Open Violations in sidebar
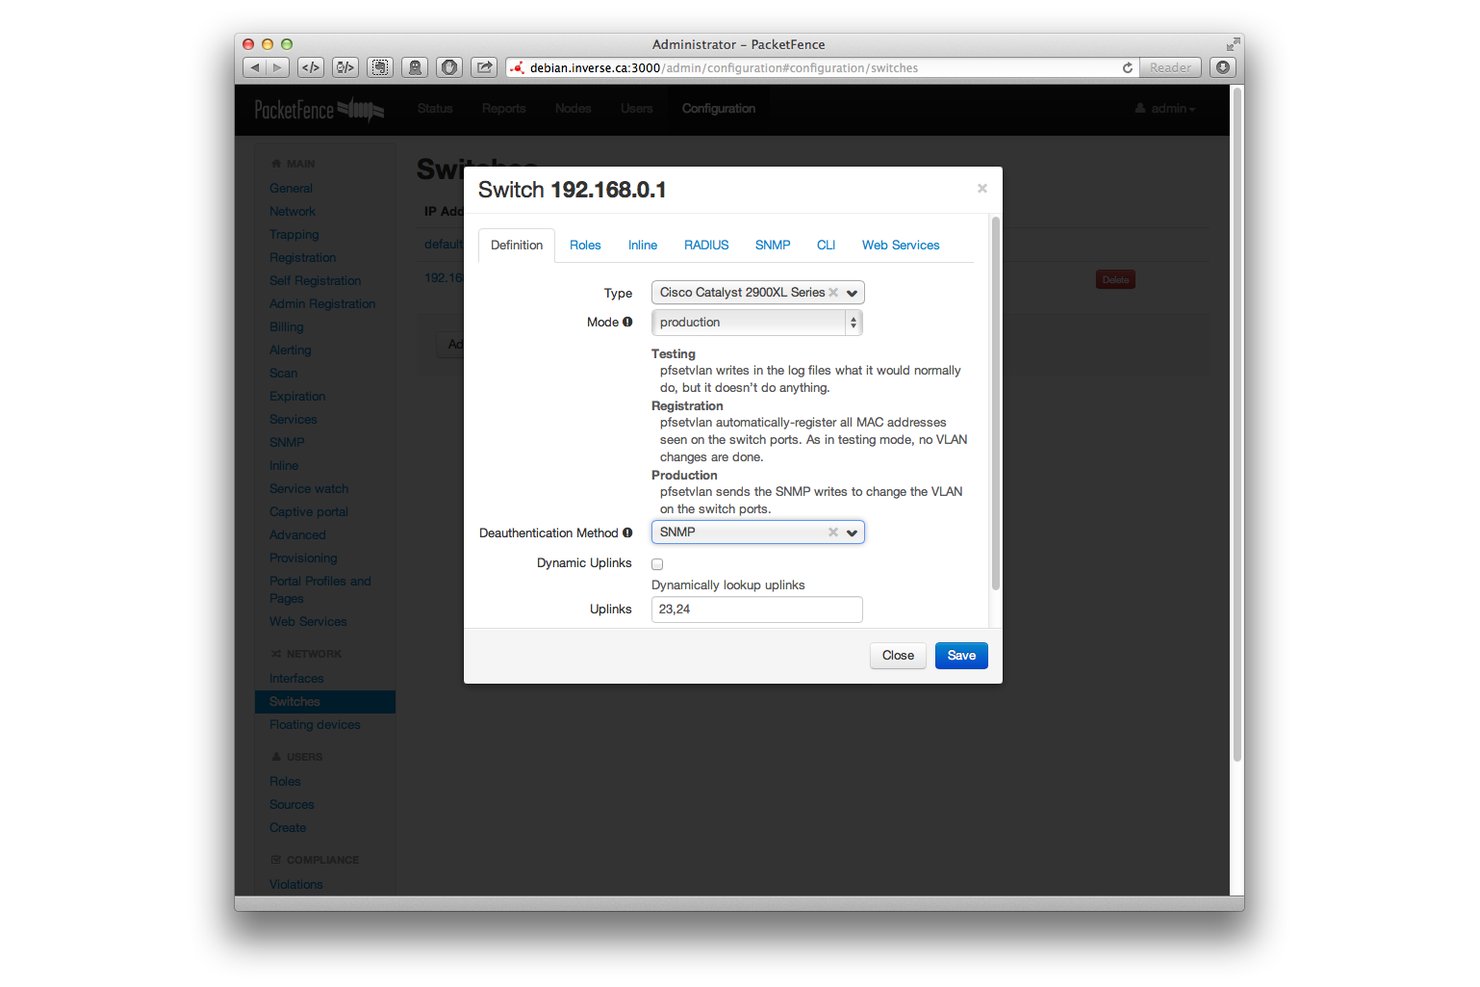This screenshot has width=1480, height=987. [x=296, y=884]
